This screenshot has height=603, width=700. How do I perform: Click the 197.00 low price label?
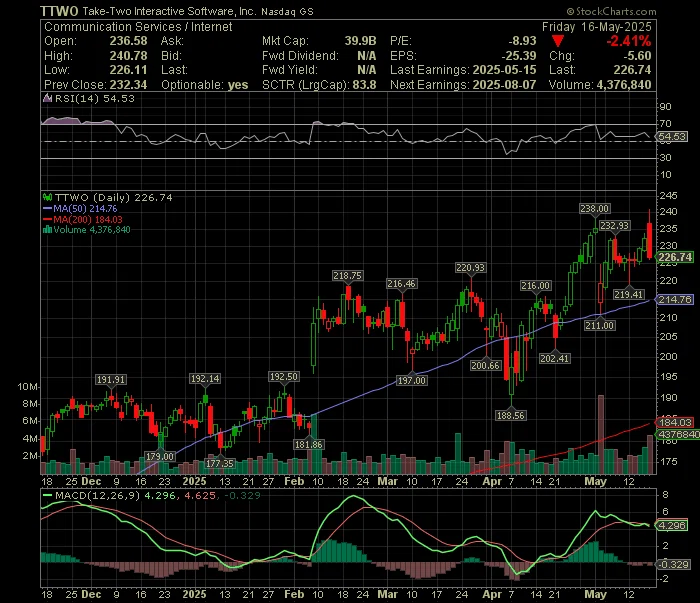click(412, 381)
